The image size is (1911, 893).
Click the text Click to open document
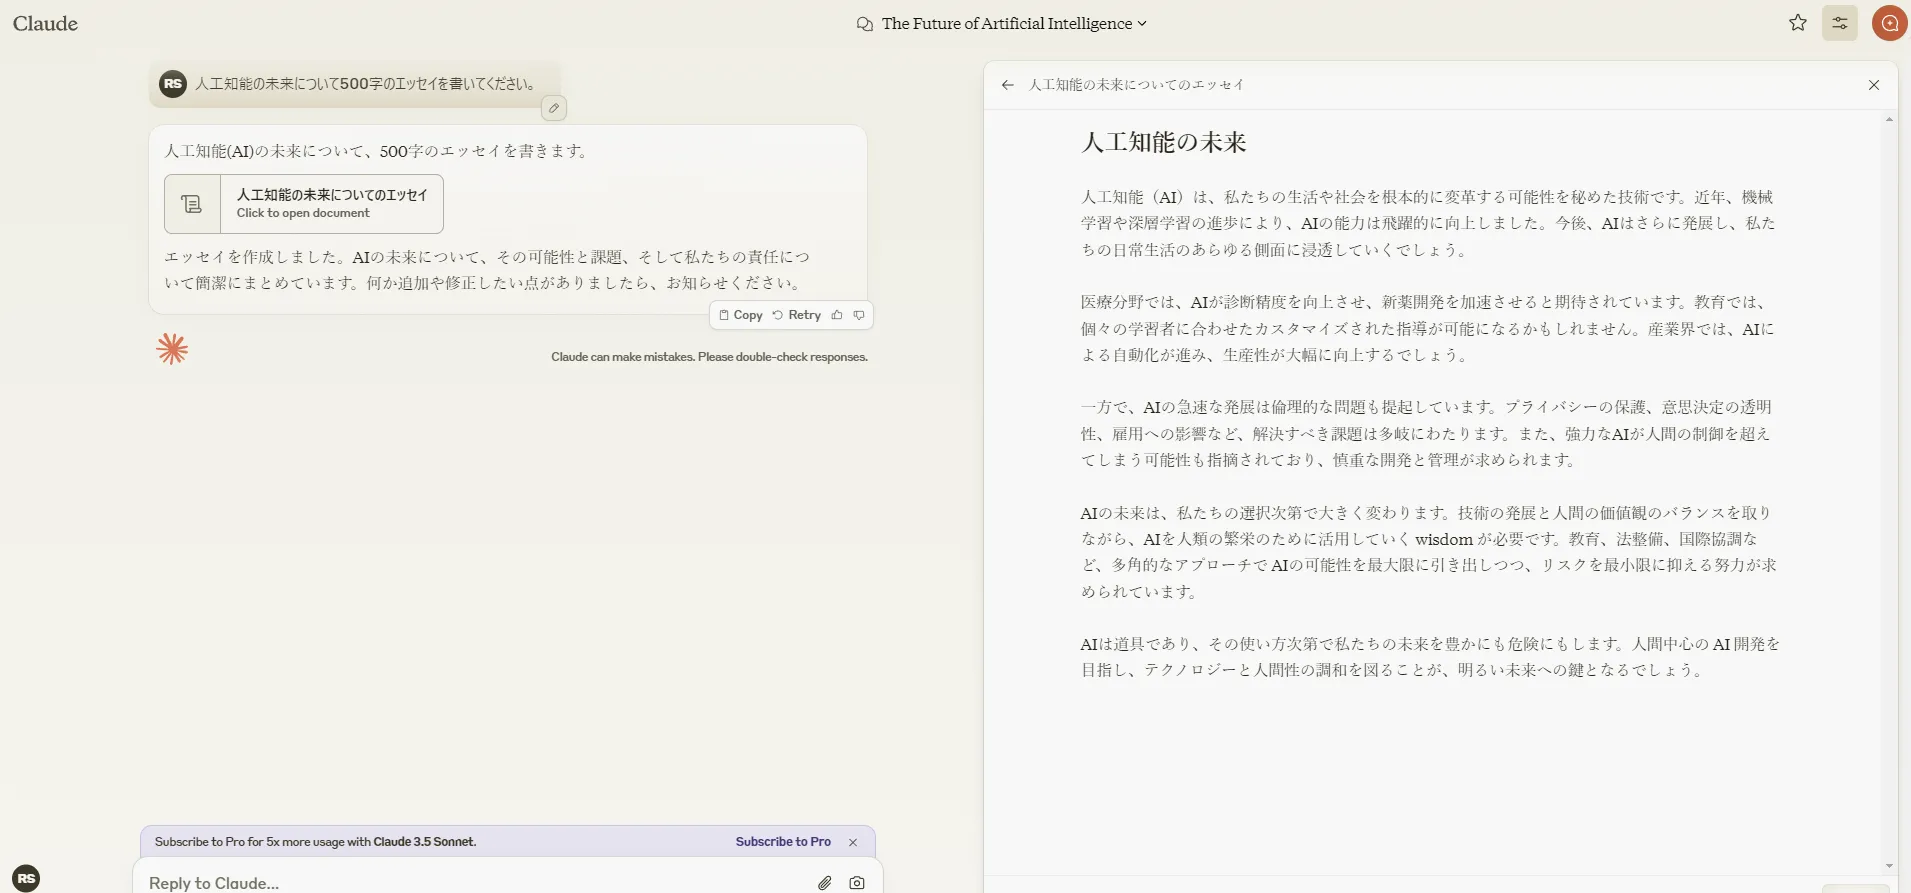tap(303, 213)
